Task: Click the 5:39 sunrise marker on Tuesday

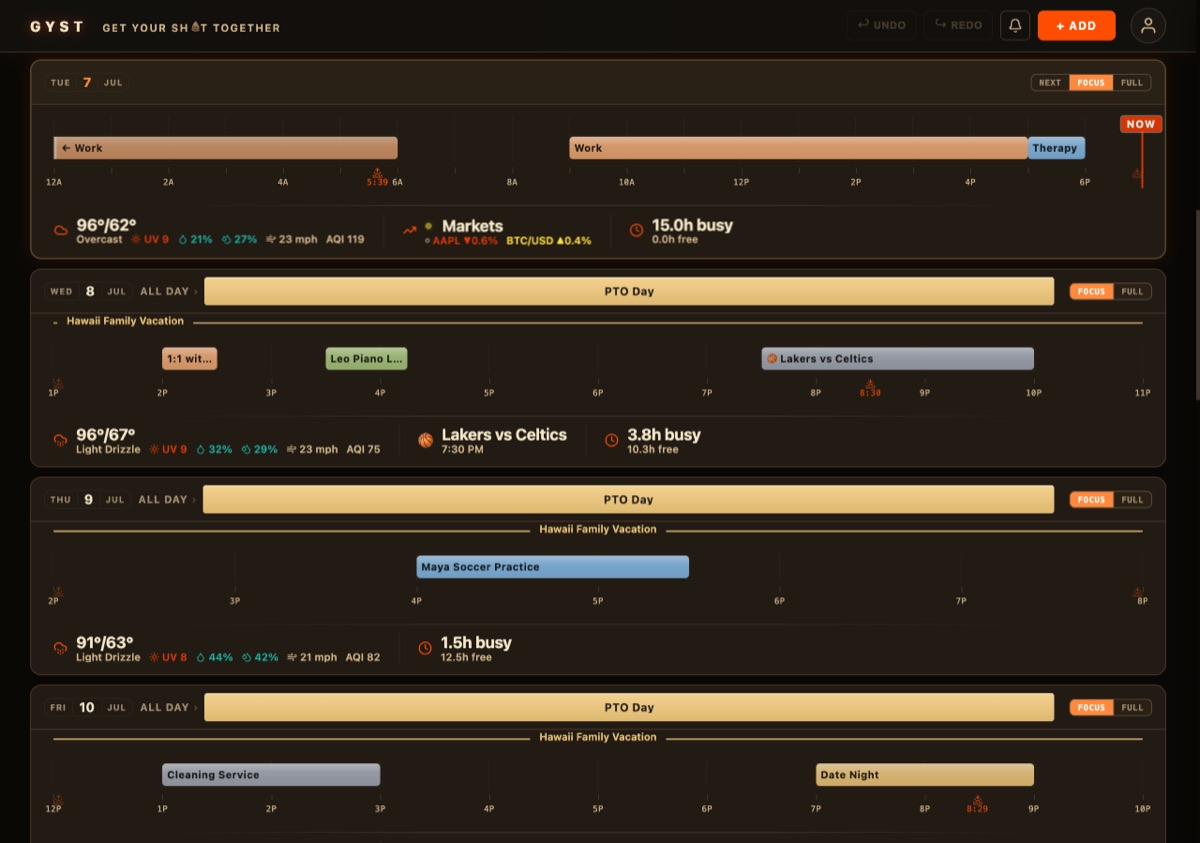Action: [377, 178]
